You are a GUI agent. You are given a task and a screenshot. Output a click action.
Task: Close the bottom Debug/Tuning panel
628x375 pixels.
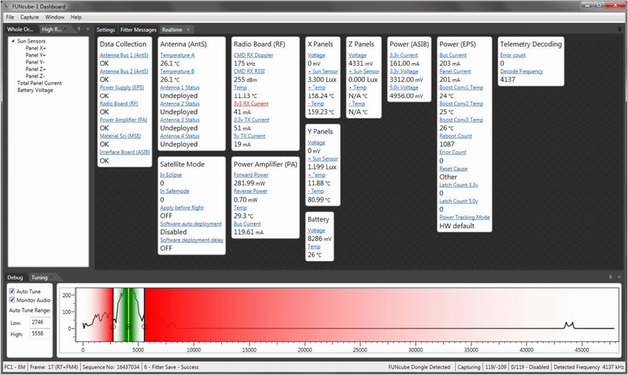coord(619,277)
